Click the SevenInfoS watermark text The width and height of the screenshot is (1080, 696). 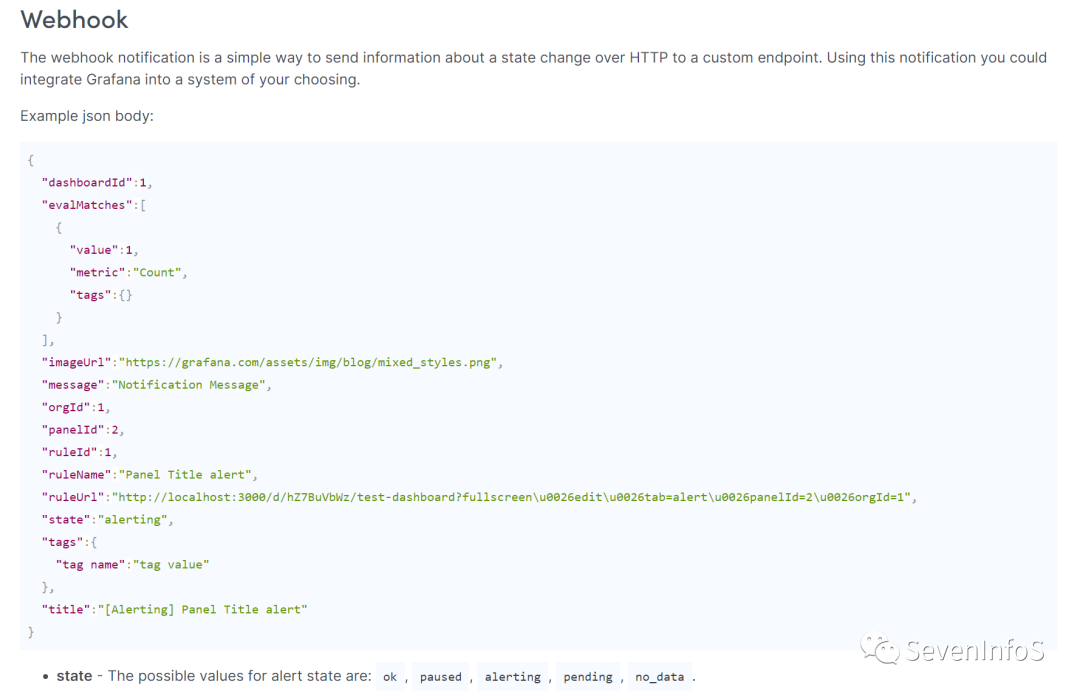pos(975,652)
